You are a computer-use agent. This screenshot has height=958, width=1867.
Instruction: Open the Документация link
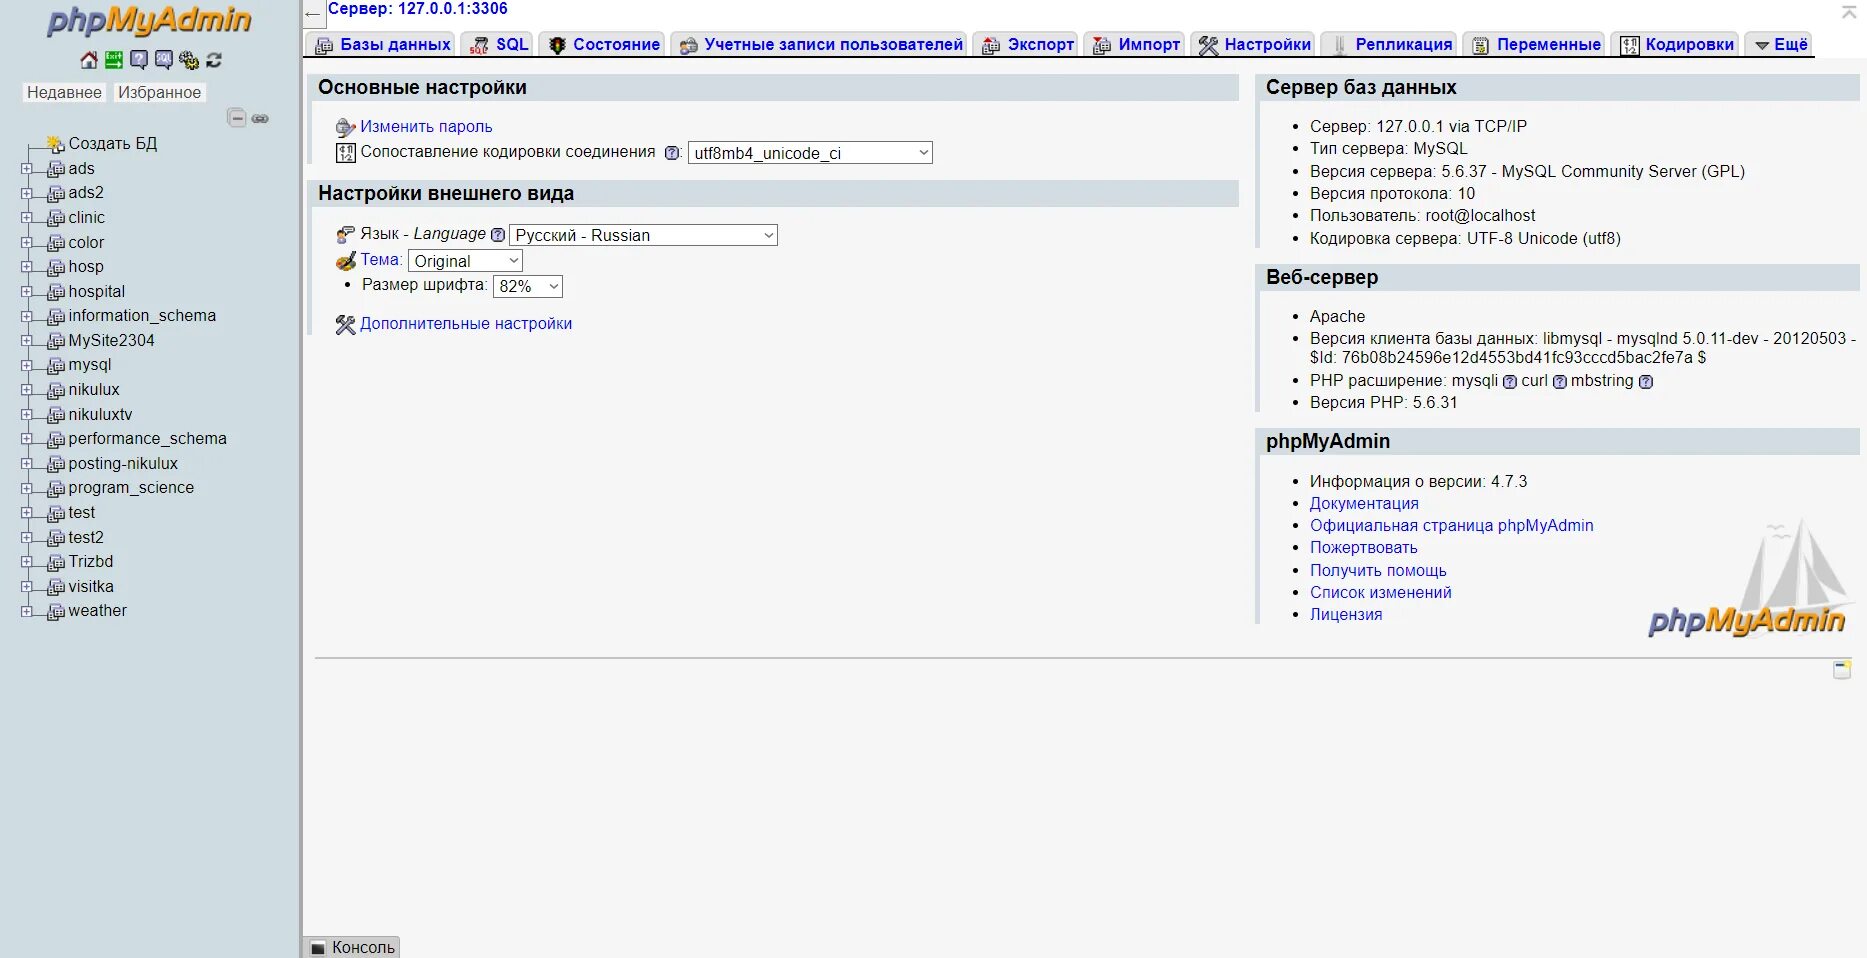[1364, 504]
